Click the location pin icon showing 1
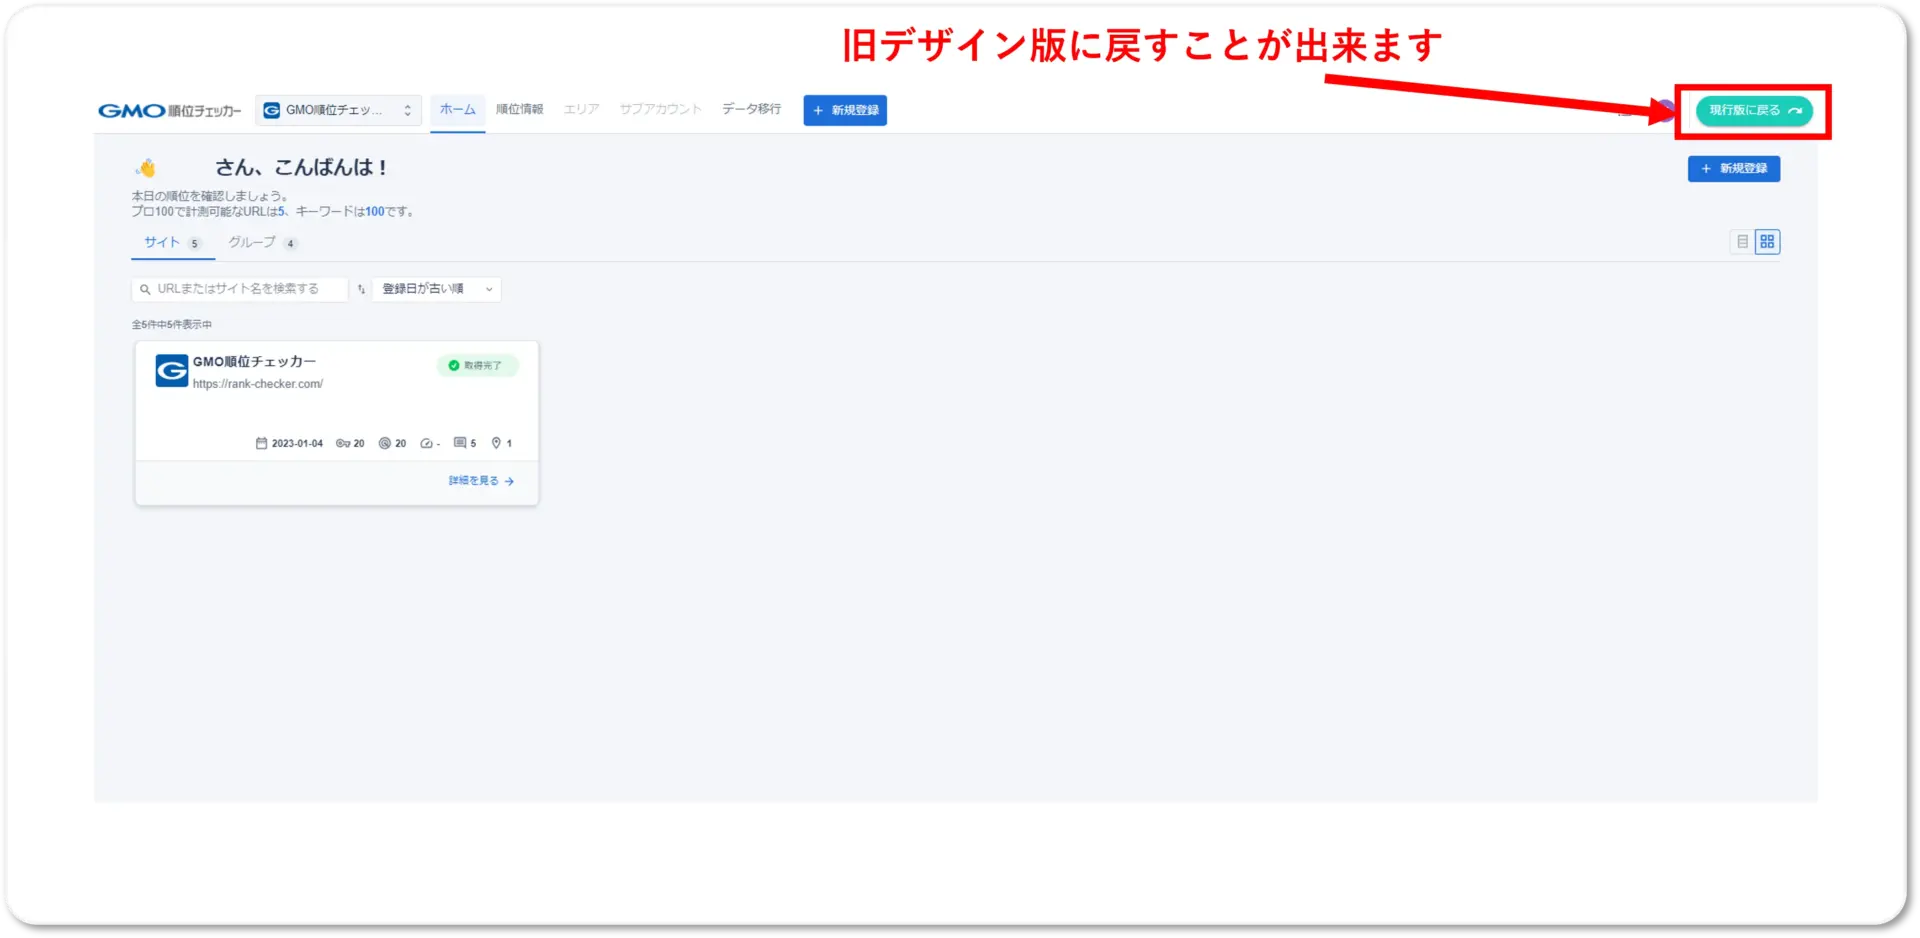This screenshot has width=1920, height=938. click(x=496, y=443)
